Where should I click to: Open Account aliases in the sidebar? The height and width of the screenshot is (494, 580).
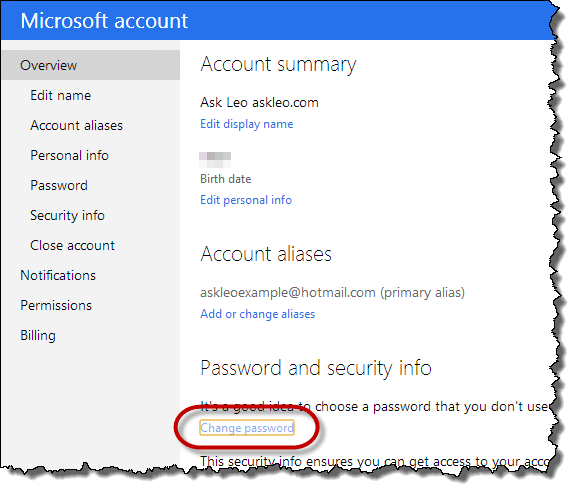(77, 125)
